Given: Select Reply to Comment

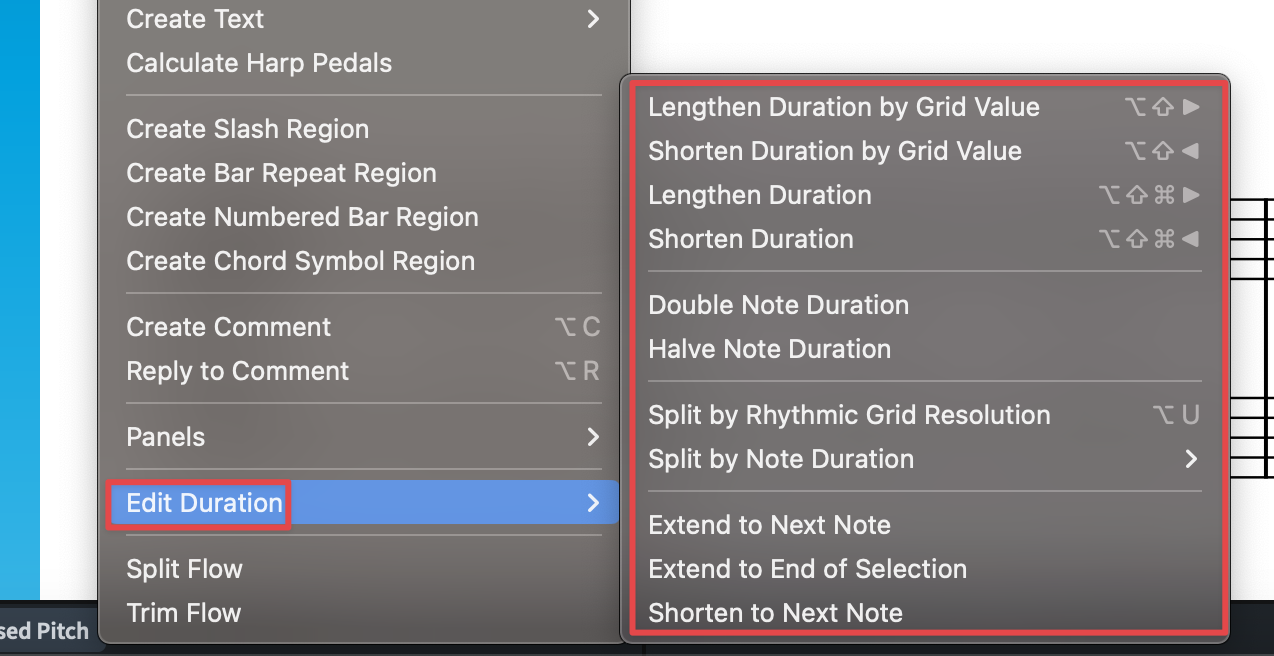Looking at the screenshot, I should [238, 371].
